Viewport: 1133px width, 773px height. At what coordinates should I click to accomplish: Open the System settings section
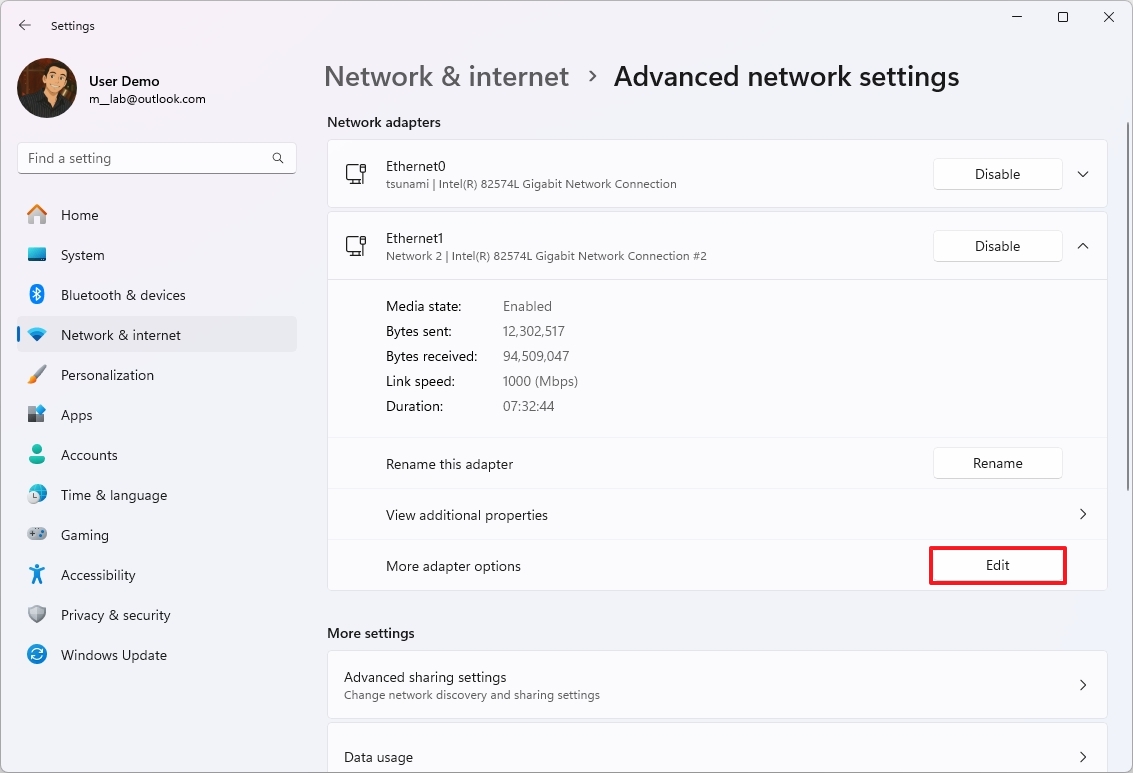pos(82,255)
